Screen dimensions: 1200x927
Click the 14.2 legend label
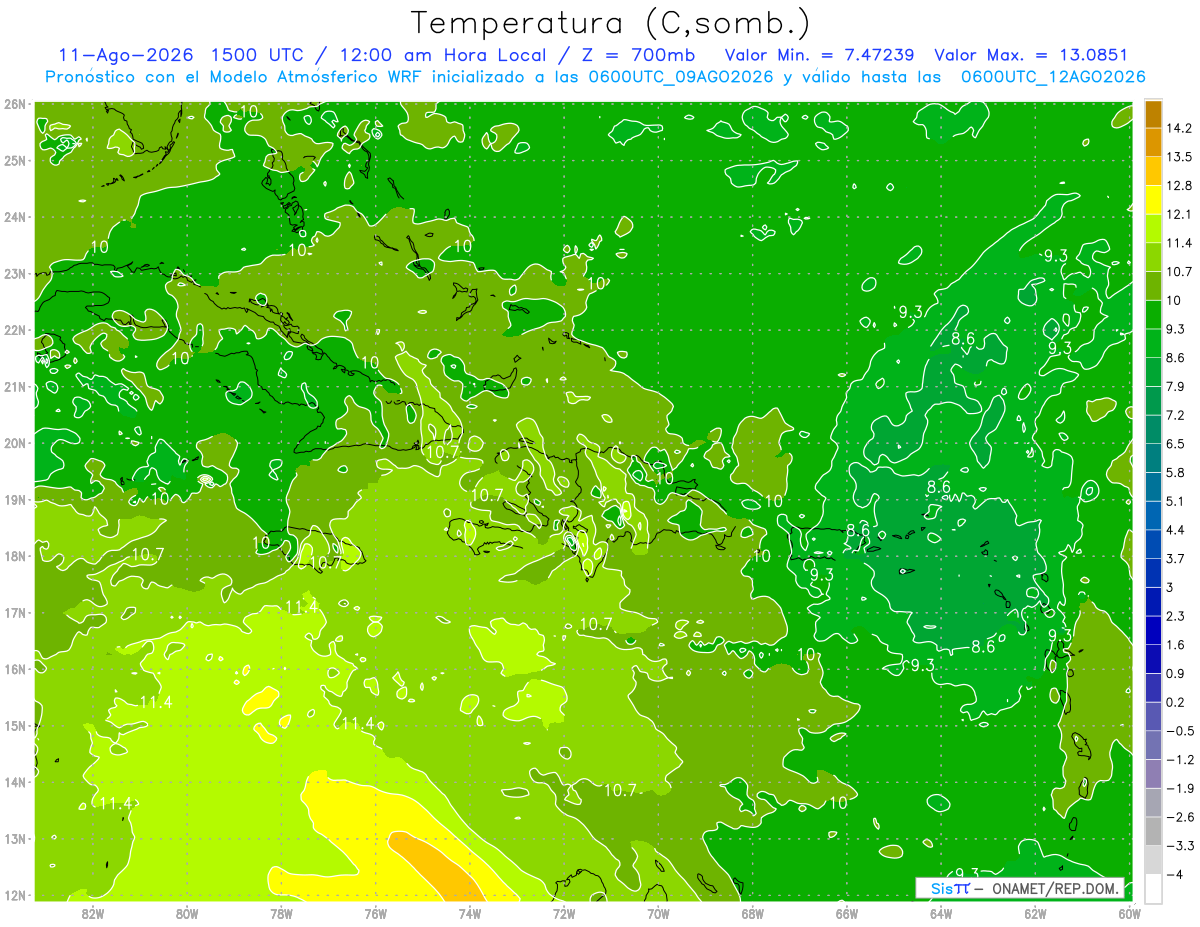(x=1180, y=128)
